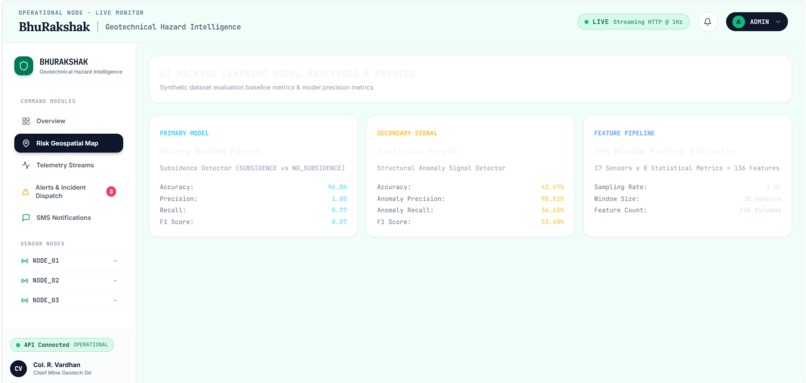The width and height of the screenshot is (806, 383).
Task: Click the BhuRakshak header title
Action: tap(54, 27)
